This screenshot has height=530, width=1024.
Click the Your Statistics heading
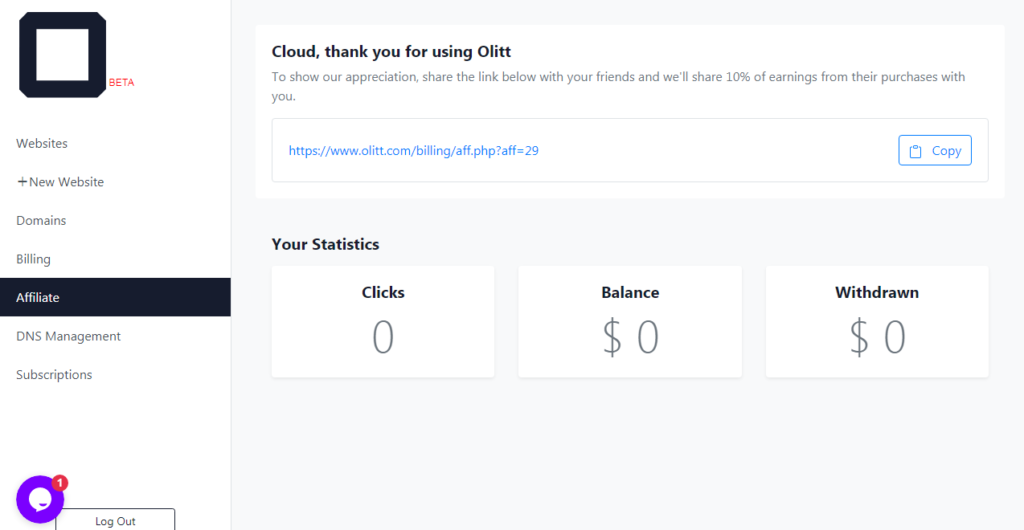pos(325,244)
